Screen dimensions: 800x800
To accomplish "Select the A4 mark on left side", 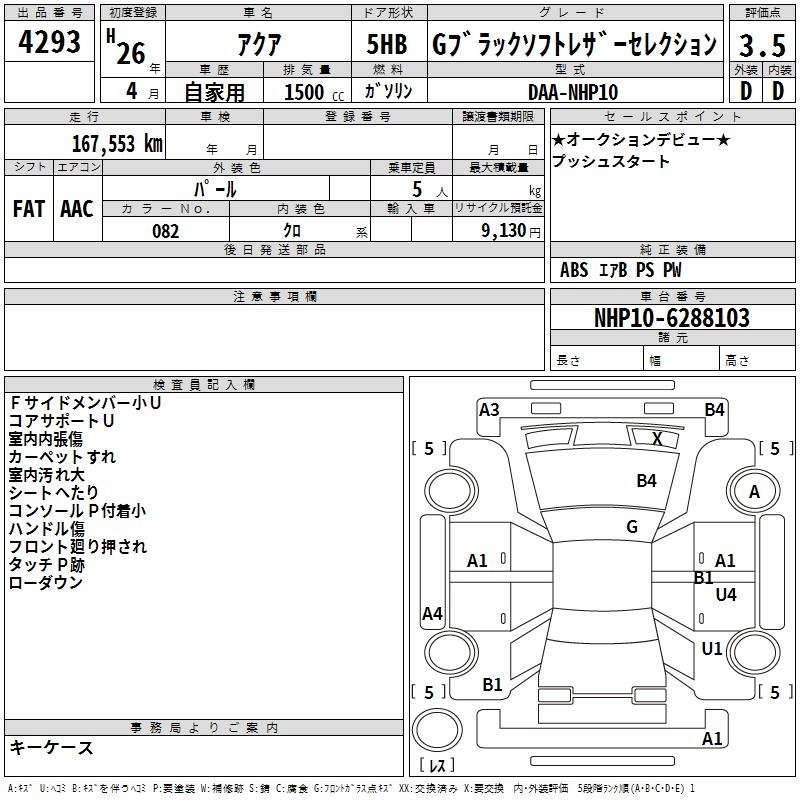I will coord(432,614).
